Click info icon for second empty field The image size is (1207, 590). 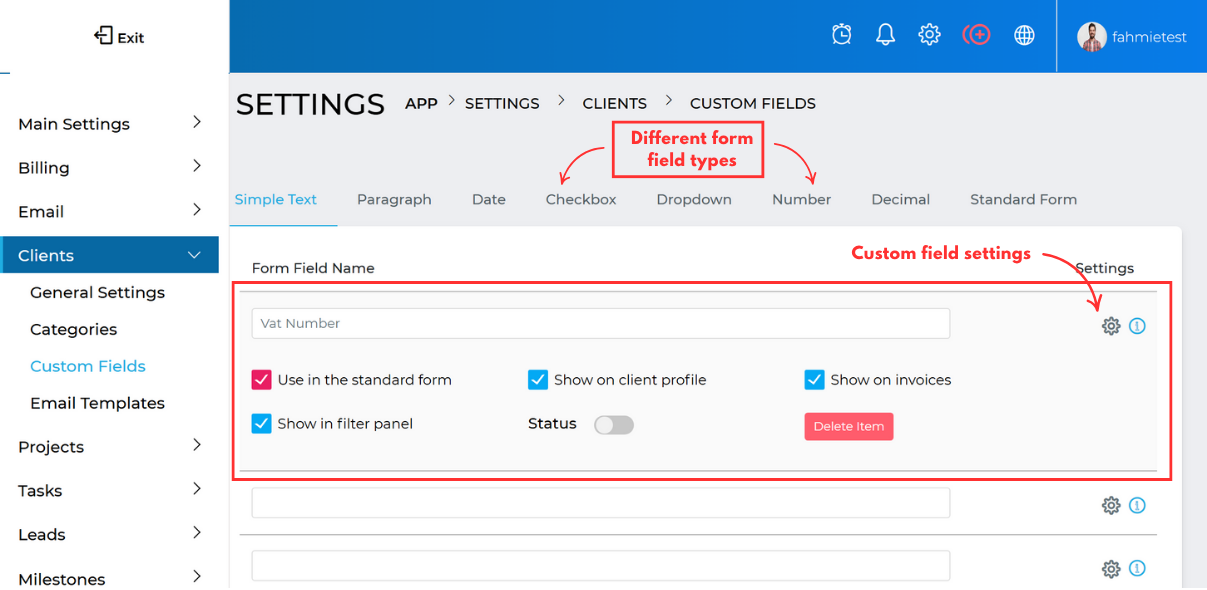1137,505
